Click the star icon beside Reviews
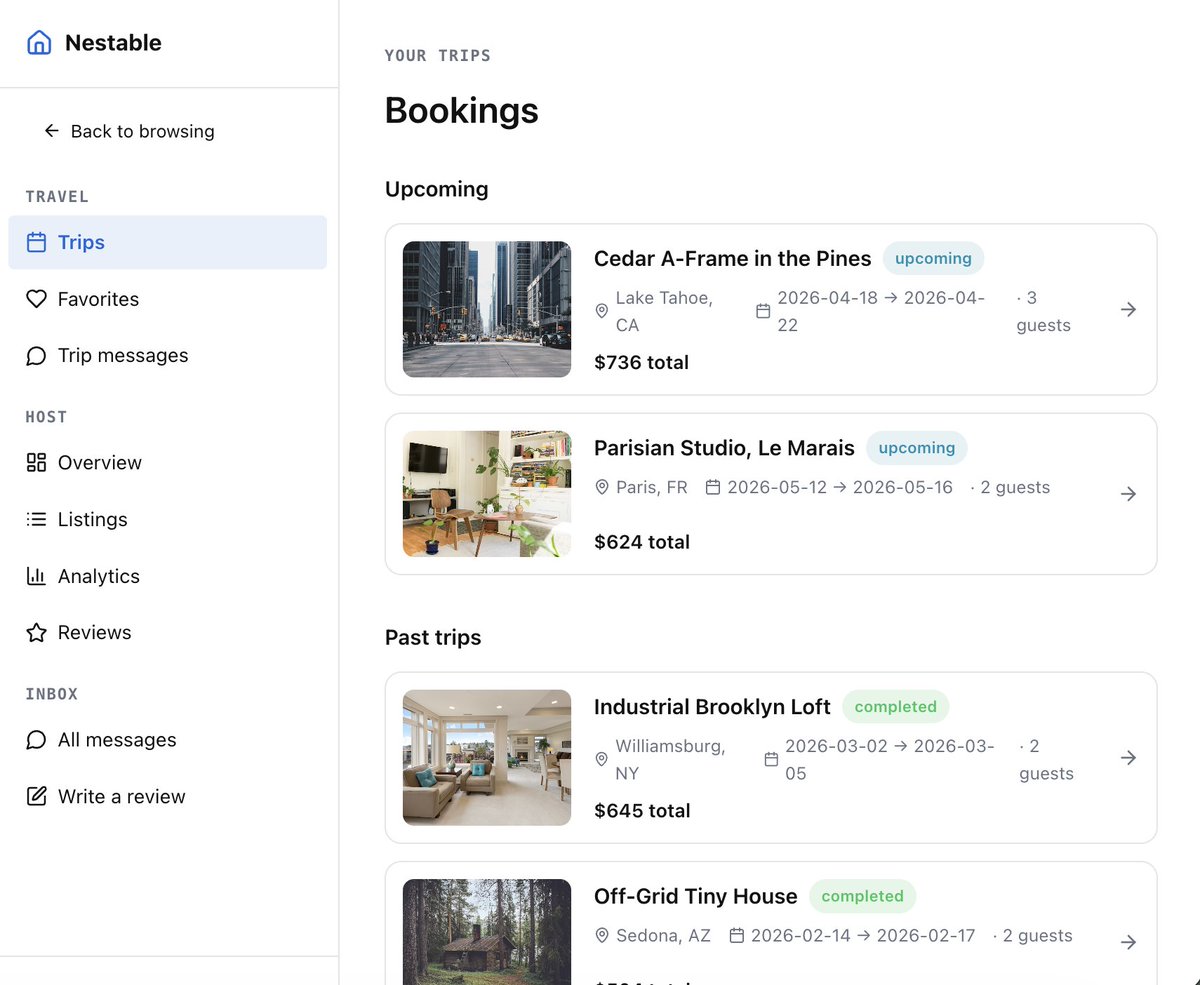This screenshot has width=1200, height=985. [x=37, y=632]
